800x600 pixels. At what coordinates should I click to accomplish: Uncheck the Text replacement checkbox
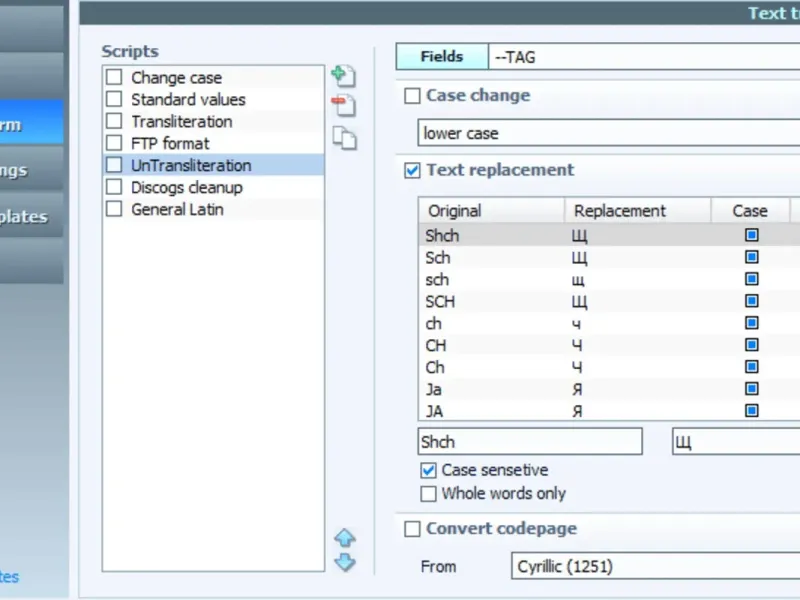[x=412, y=170]
